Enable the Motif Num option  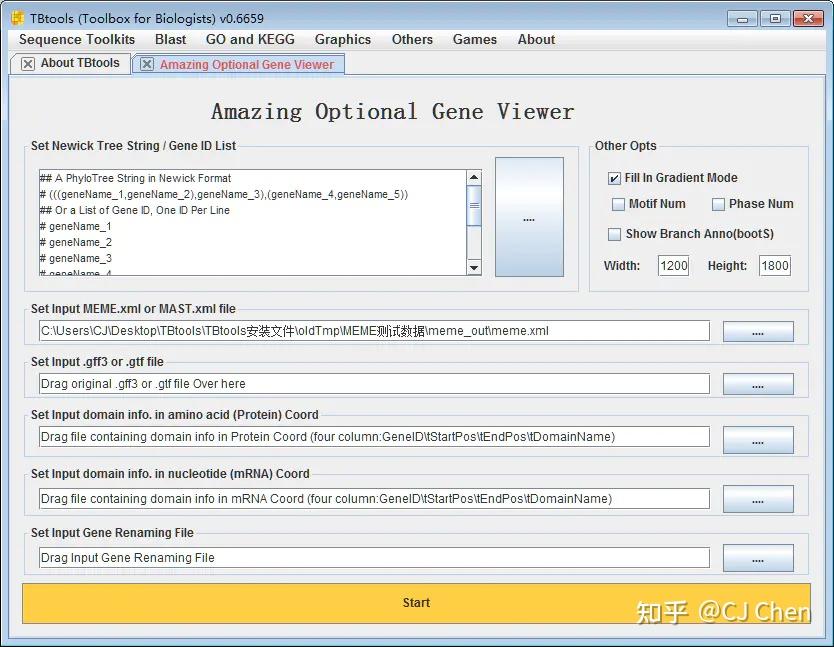point(618,204)
